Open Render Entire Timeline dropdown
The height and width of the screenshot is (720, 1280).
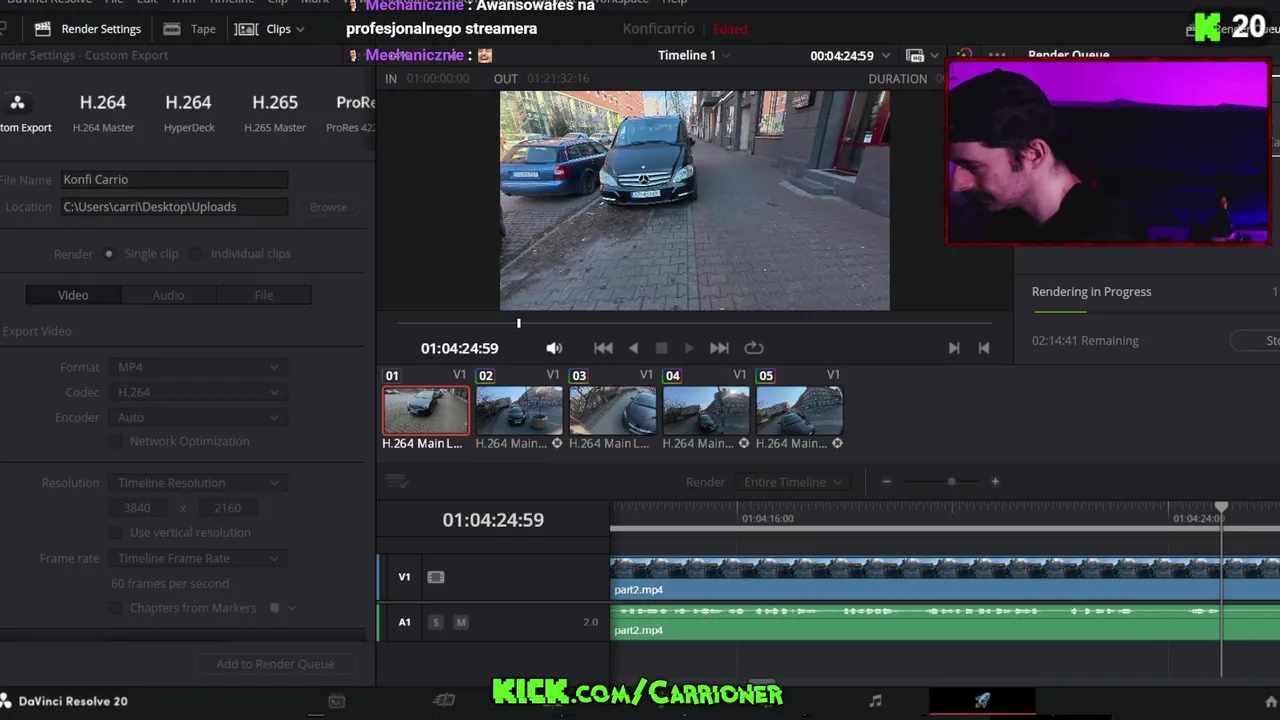pos(794,482)
